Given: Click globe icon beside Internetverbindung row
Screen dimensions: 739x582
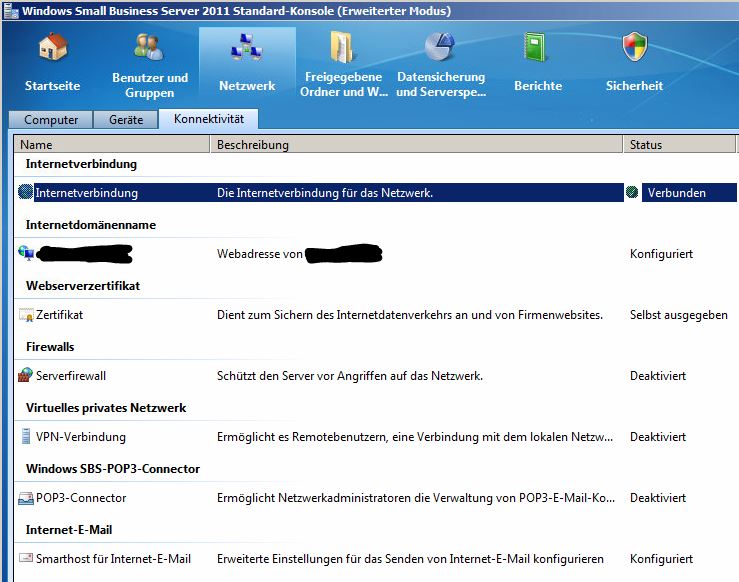Looking at the screenshot, I should [x=25, y=192].
